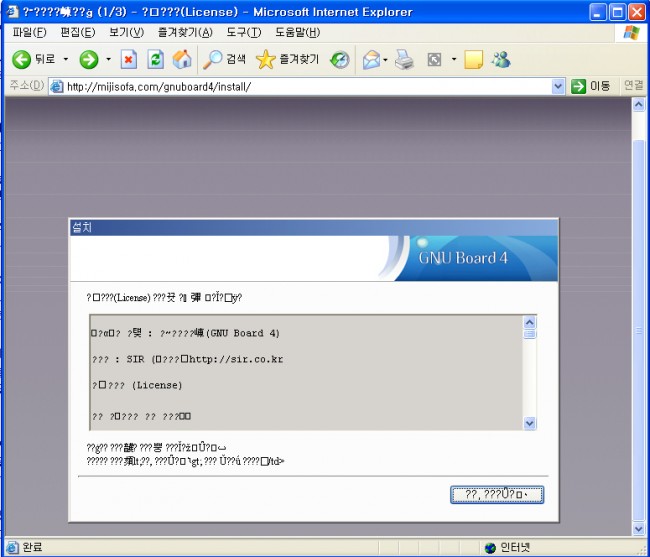This screenshot has width=650, height=557.
Task: Open the address bar URL dropdown
Action: [558, 86]
